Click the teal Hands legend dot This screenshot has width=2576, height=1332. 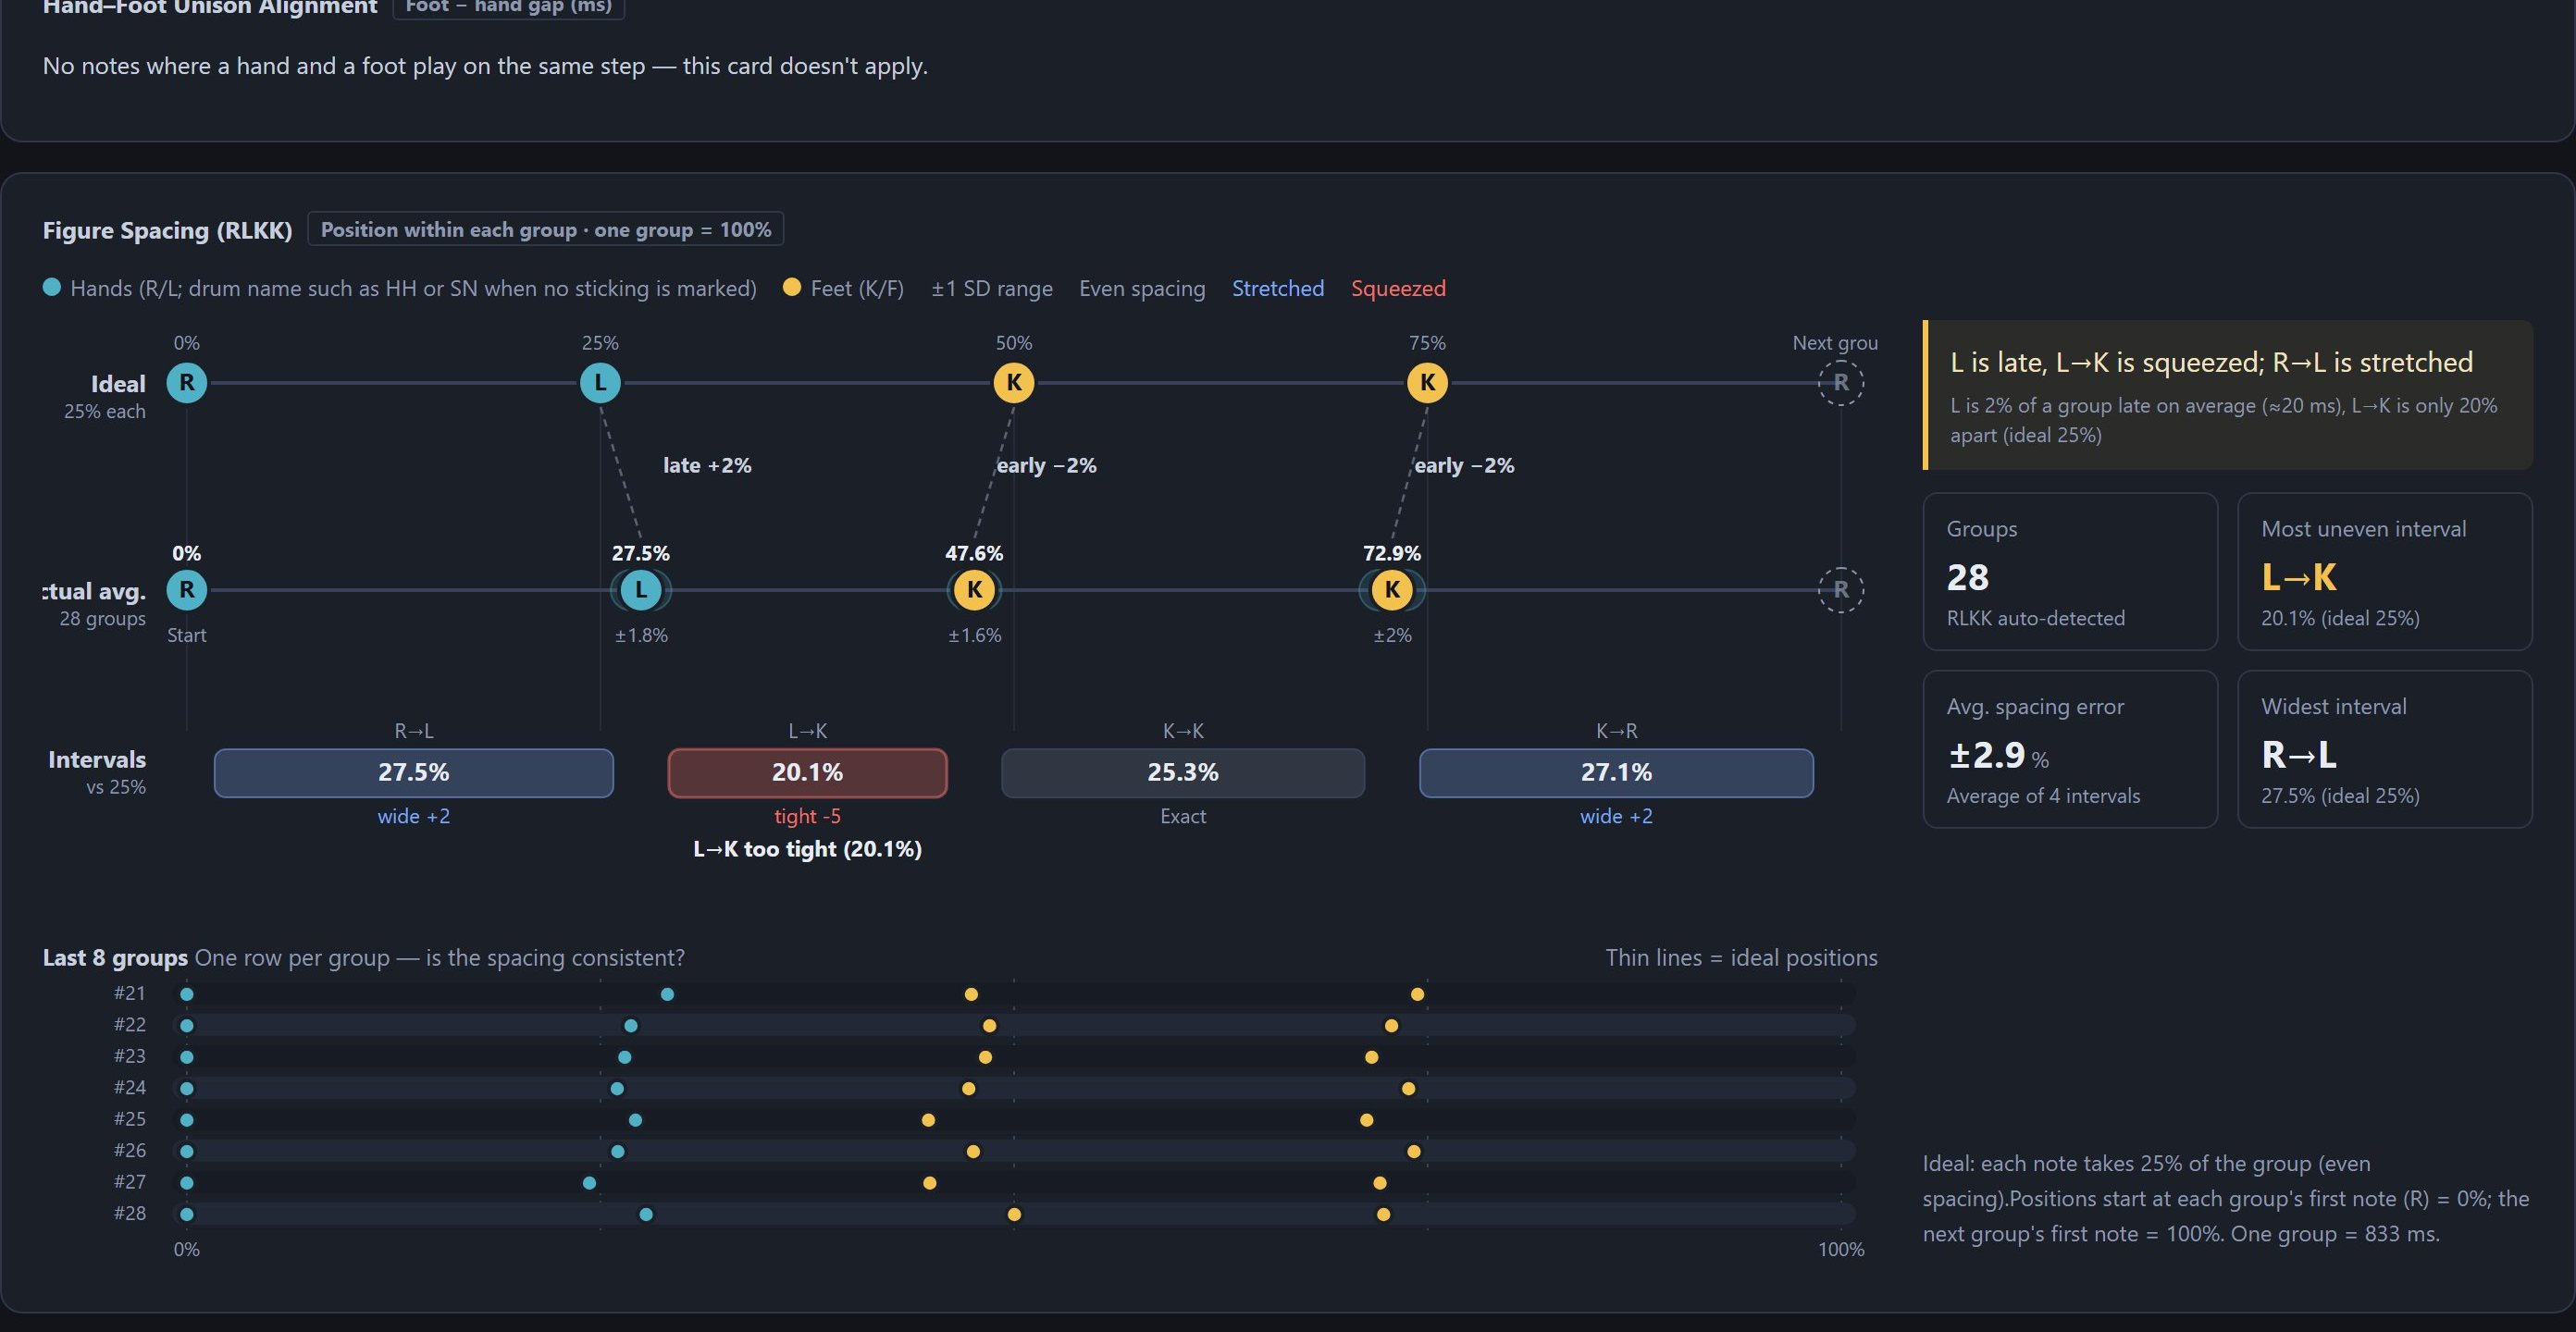click(x=52, y=288)
